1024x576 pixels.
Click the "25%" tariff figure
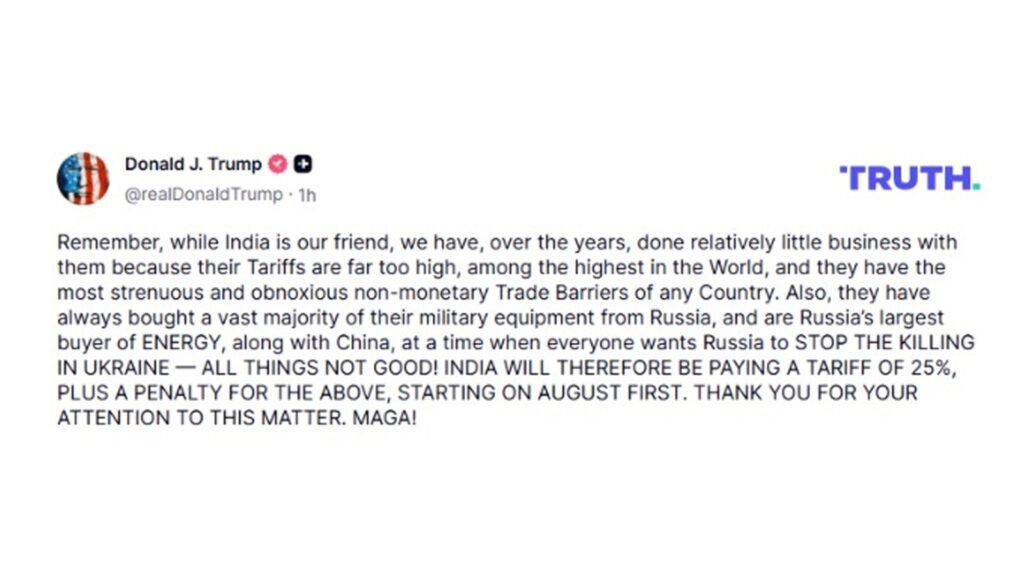[x=933, y=368]
